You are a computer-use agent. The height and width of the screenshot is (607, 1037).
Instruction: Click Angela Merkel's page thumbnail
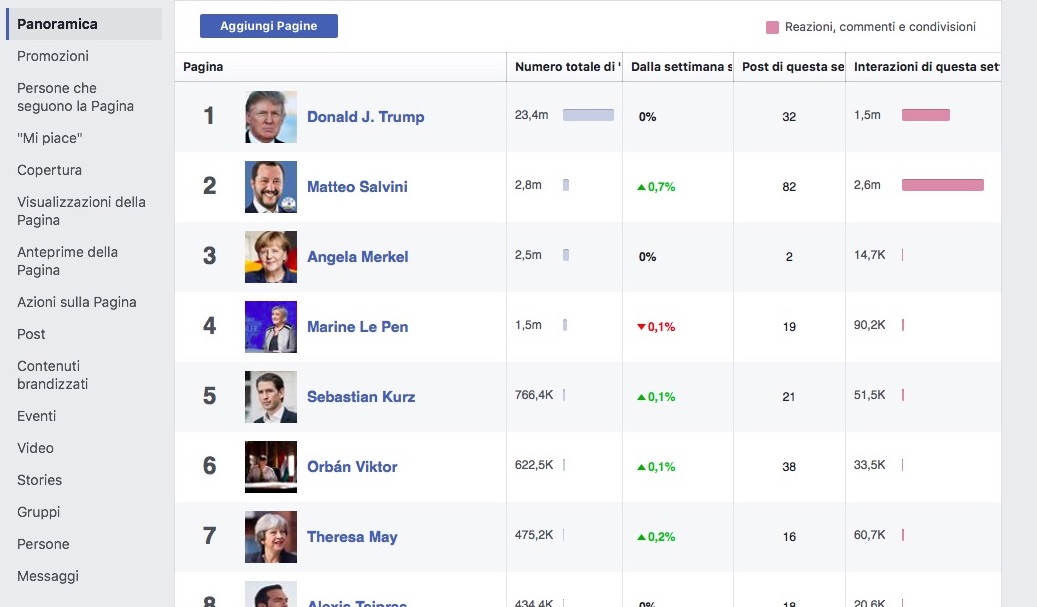point(270,257)
